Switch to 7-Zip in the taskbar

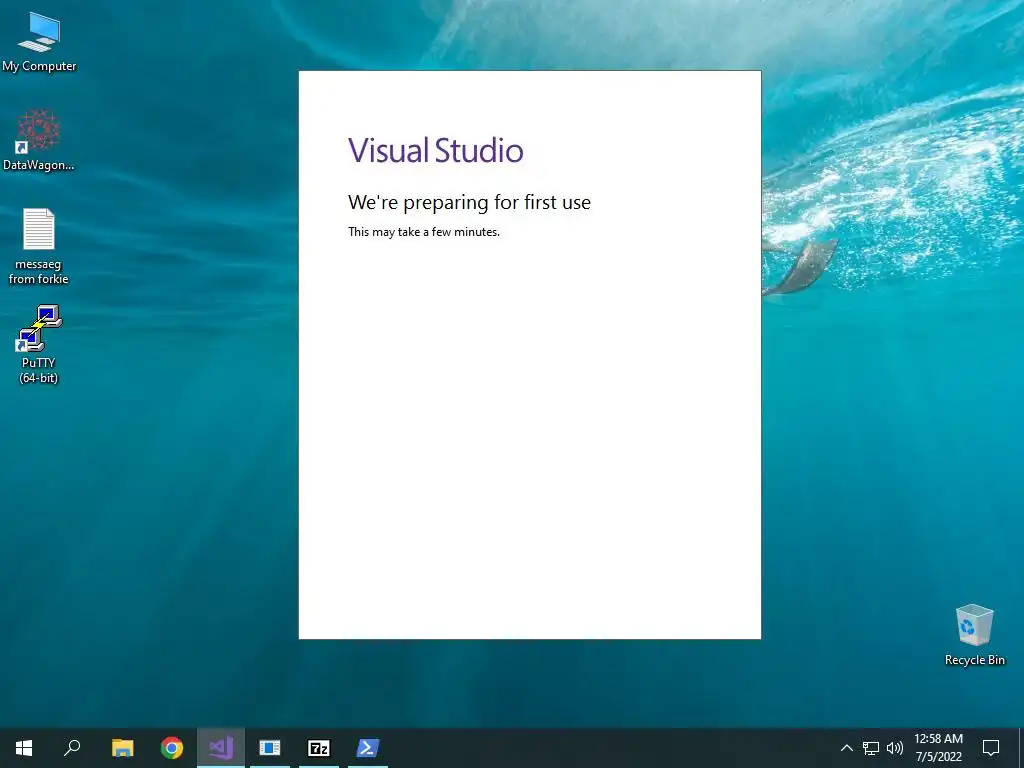(x=319, y=748)
